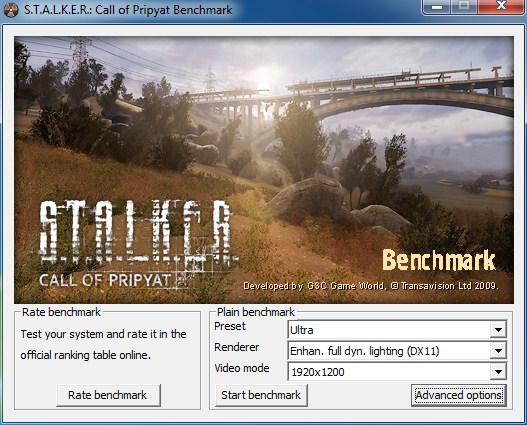The height and width of the screenshot is (425, 527).
Task: Select the Ultra preset field
Action: (397, 330)
